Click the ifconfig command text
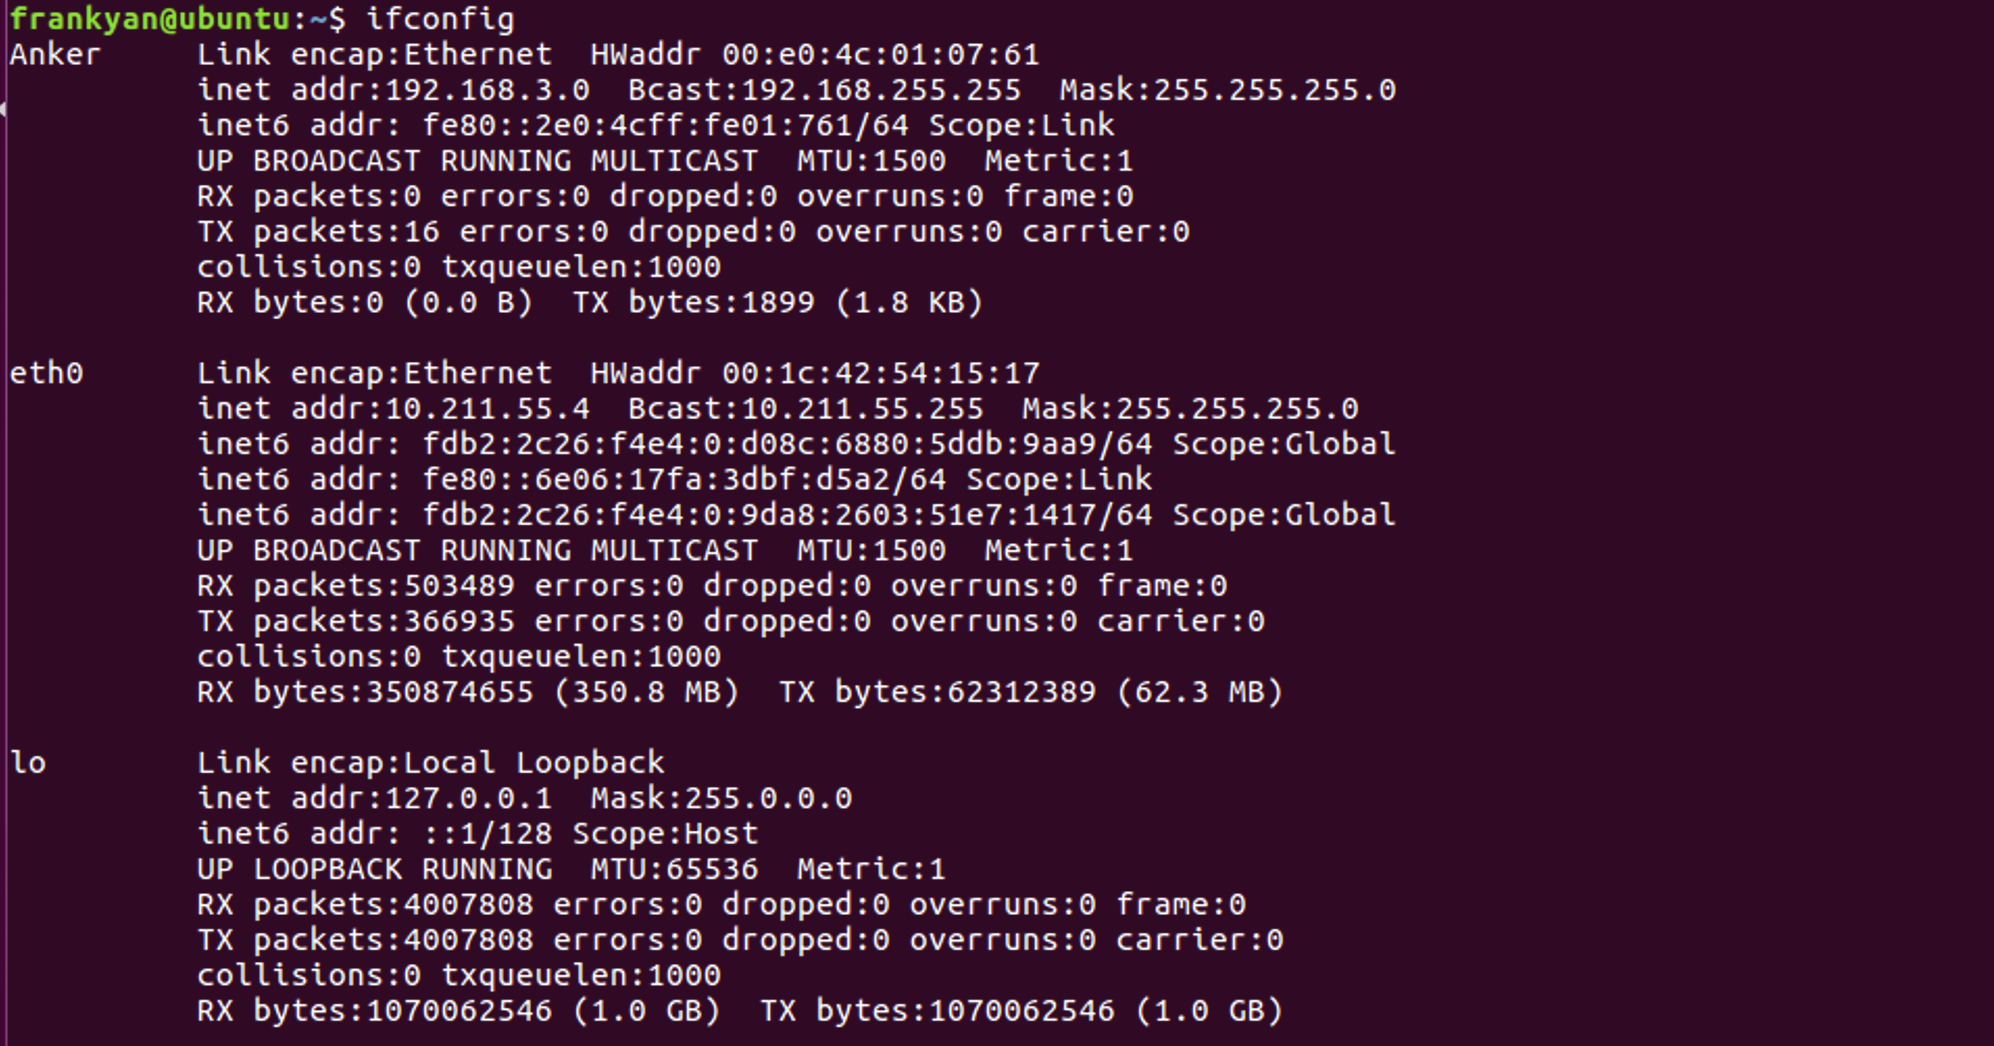This screenshot has width=1994, height=1046. [440, 19]
